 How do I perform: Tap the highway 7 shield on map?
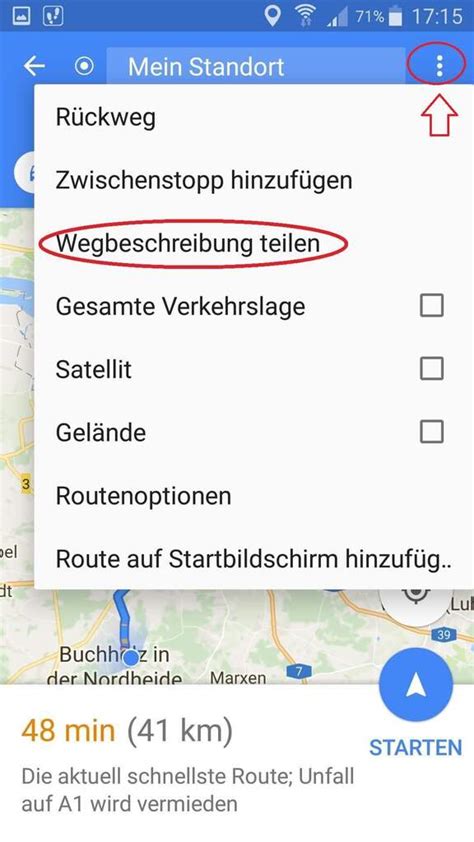pos(299,671)
